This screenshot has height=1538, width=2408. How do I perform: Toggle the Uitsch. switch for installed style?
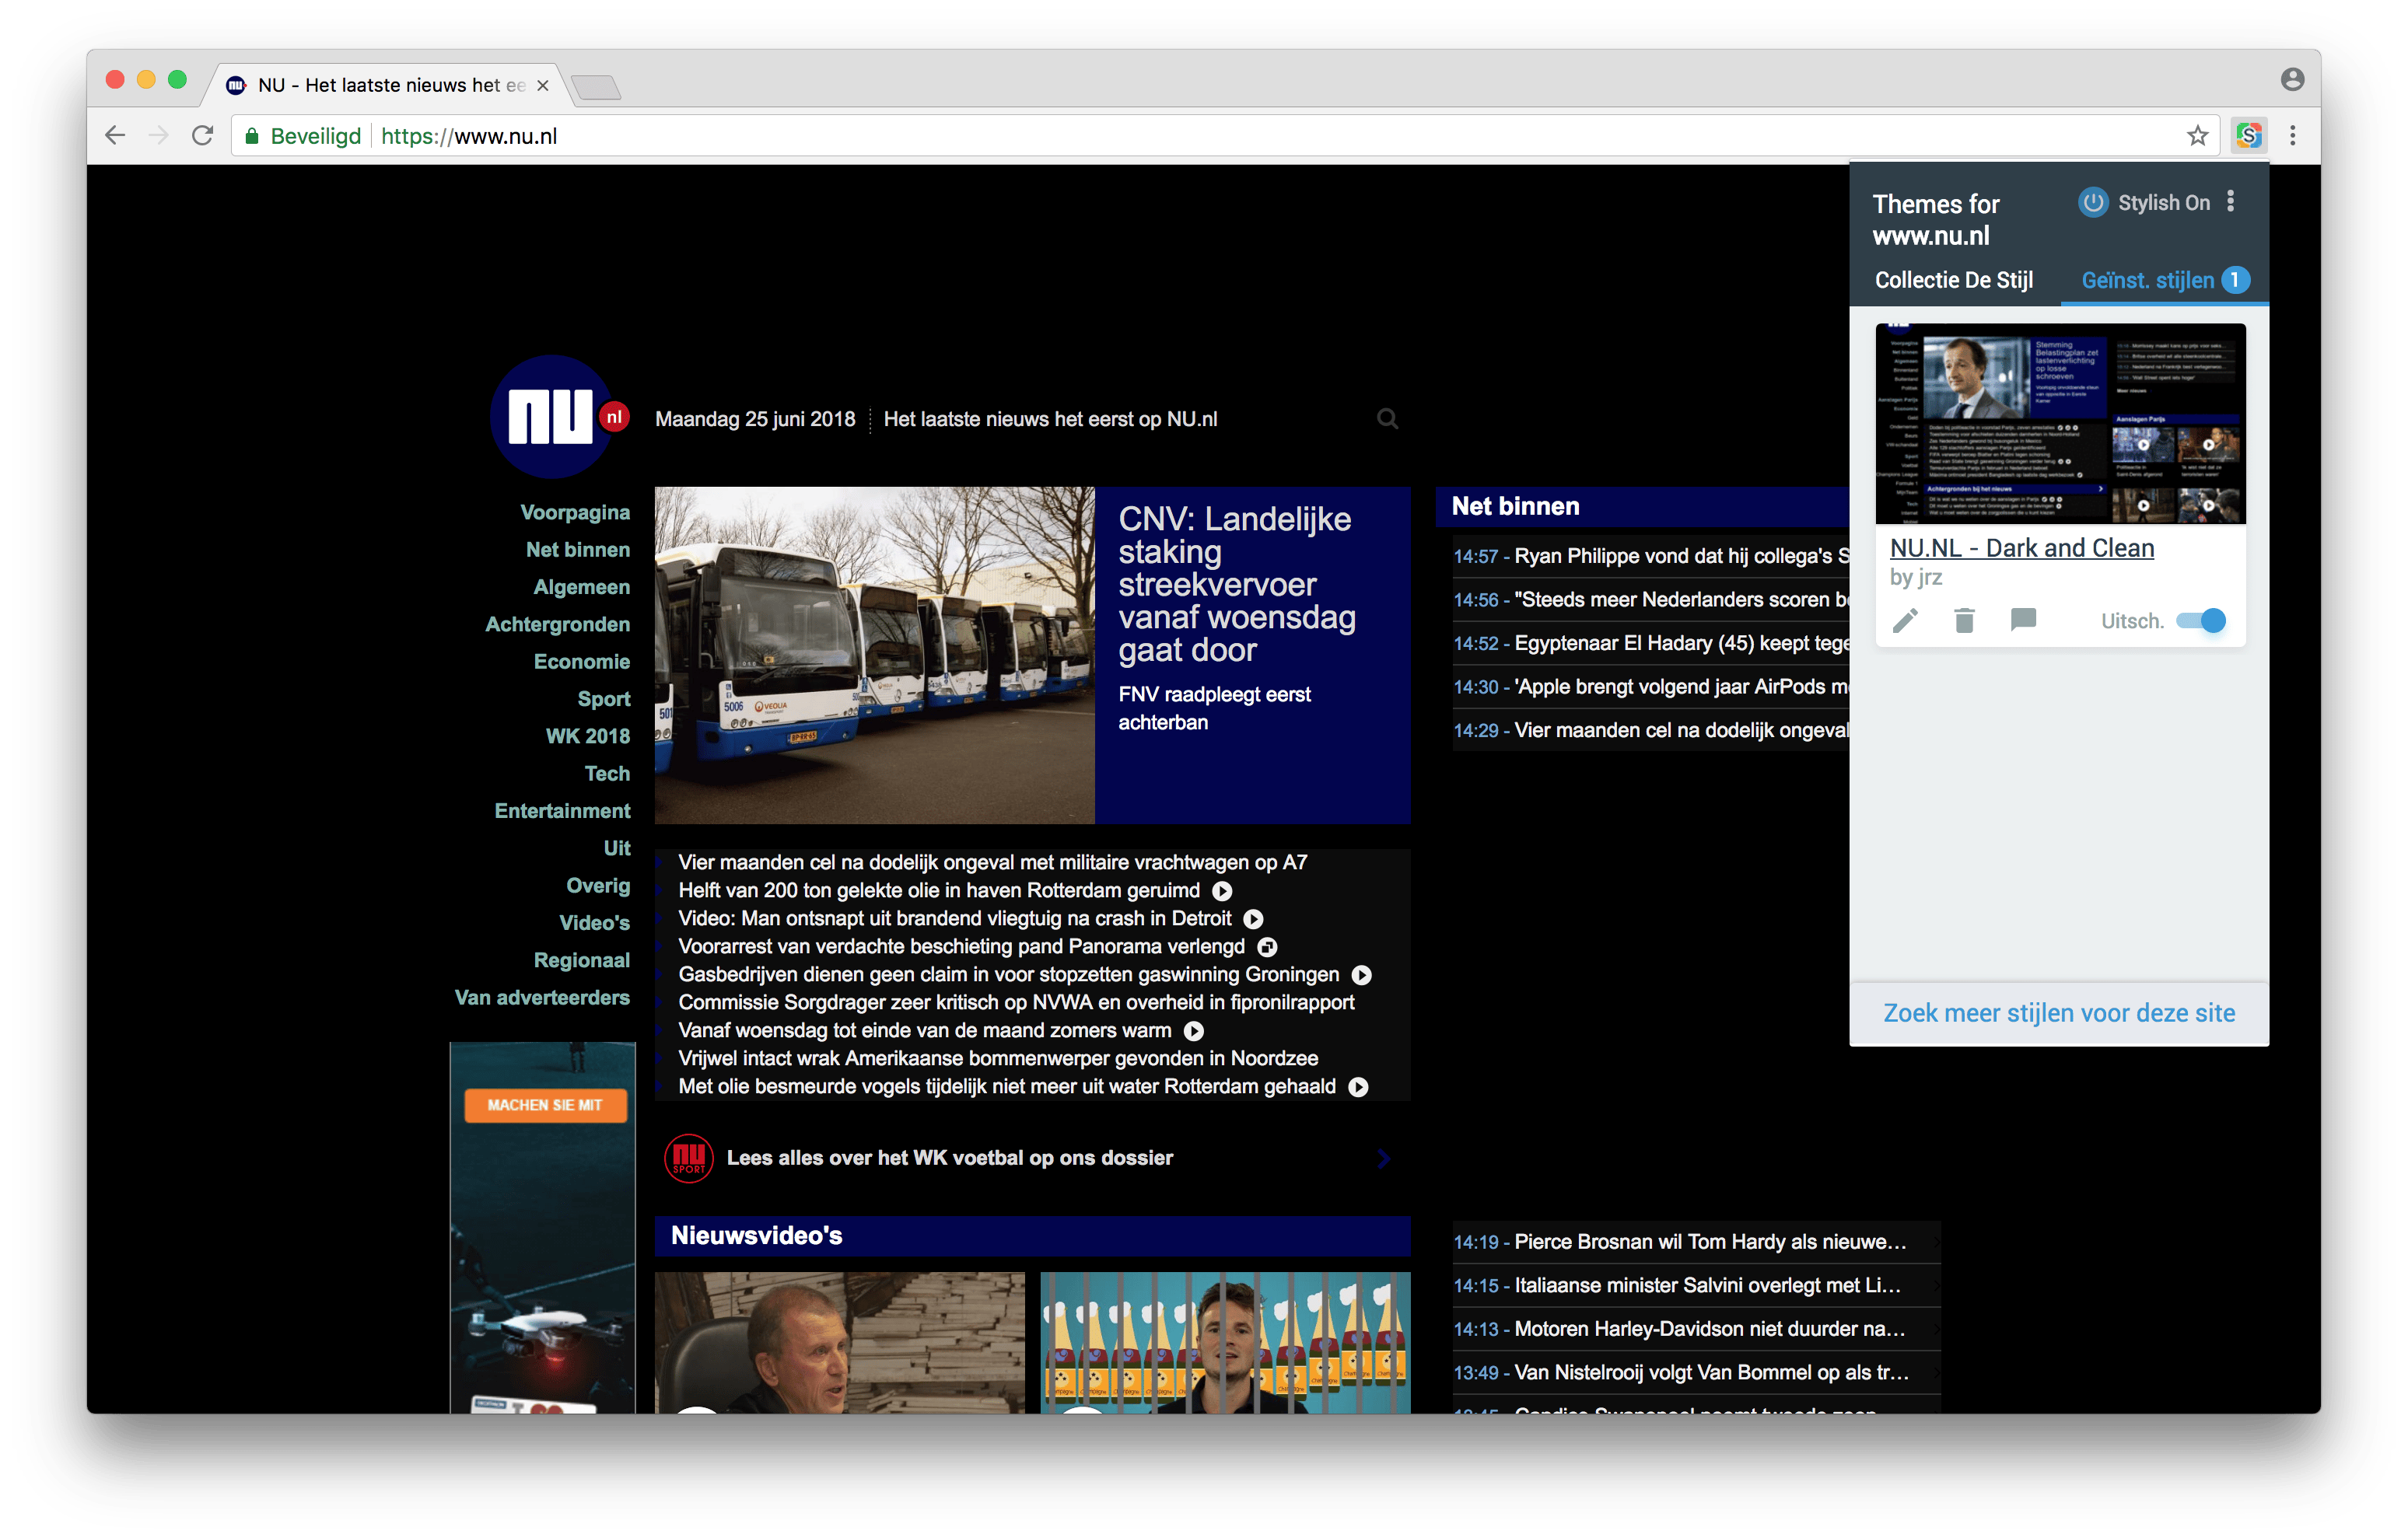(2202, 621)
